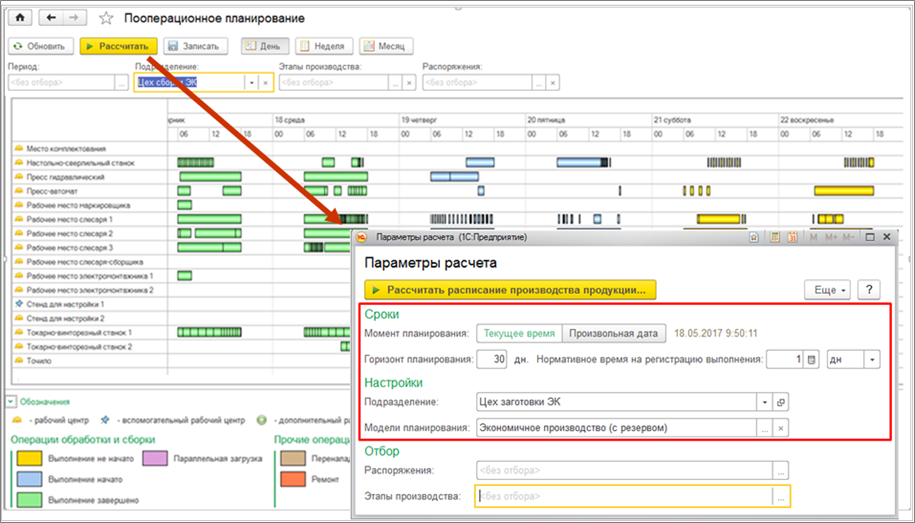Clear the Модели планирования field
Image resolution: width=915 pixels, height=523 pixels.
[x=782, y=428]
